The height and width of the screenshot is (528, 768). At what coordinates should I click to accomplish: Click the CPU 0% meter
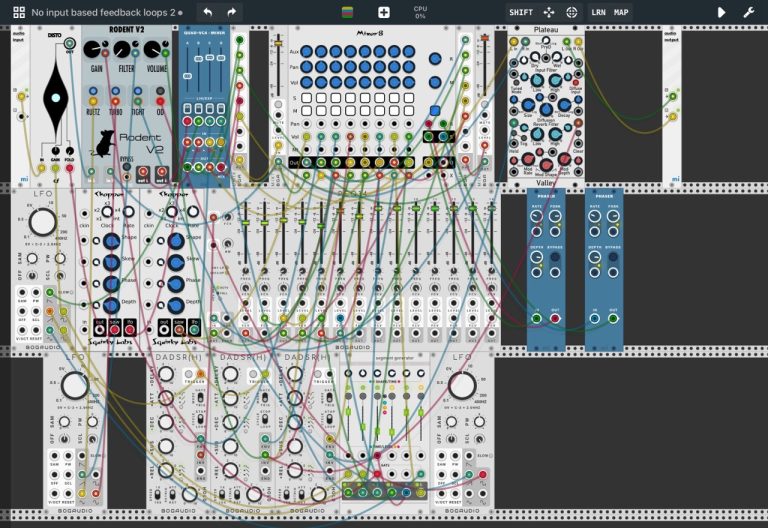pyautogui.click(x=420, y=12)
